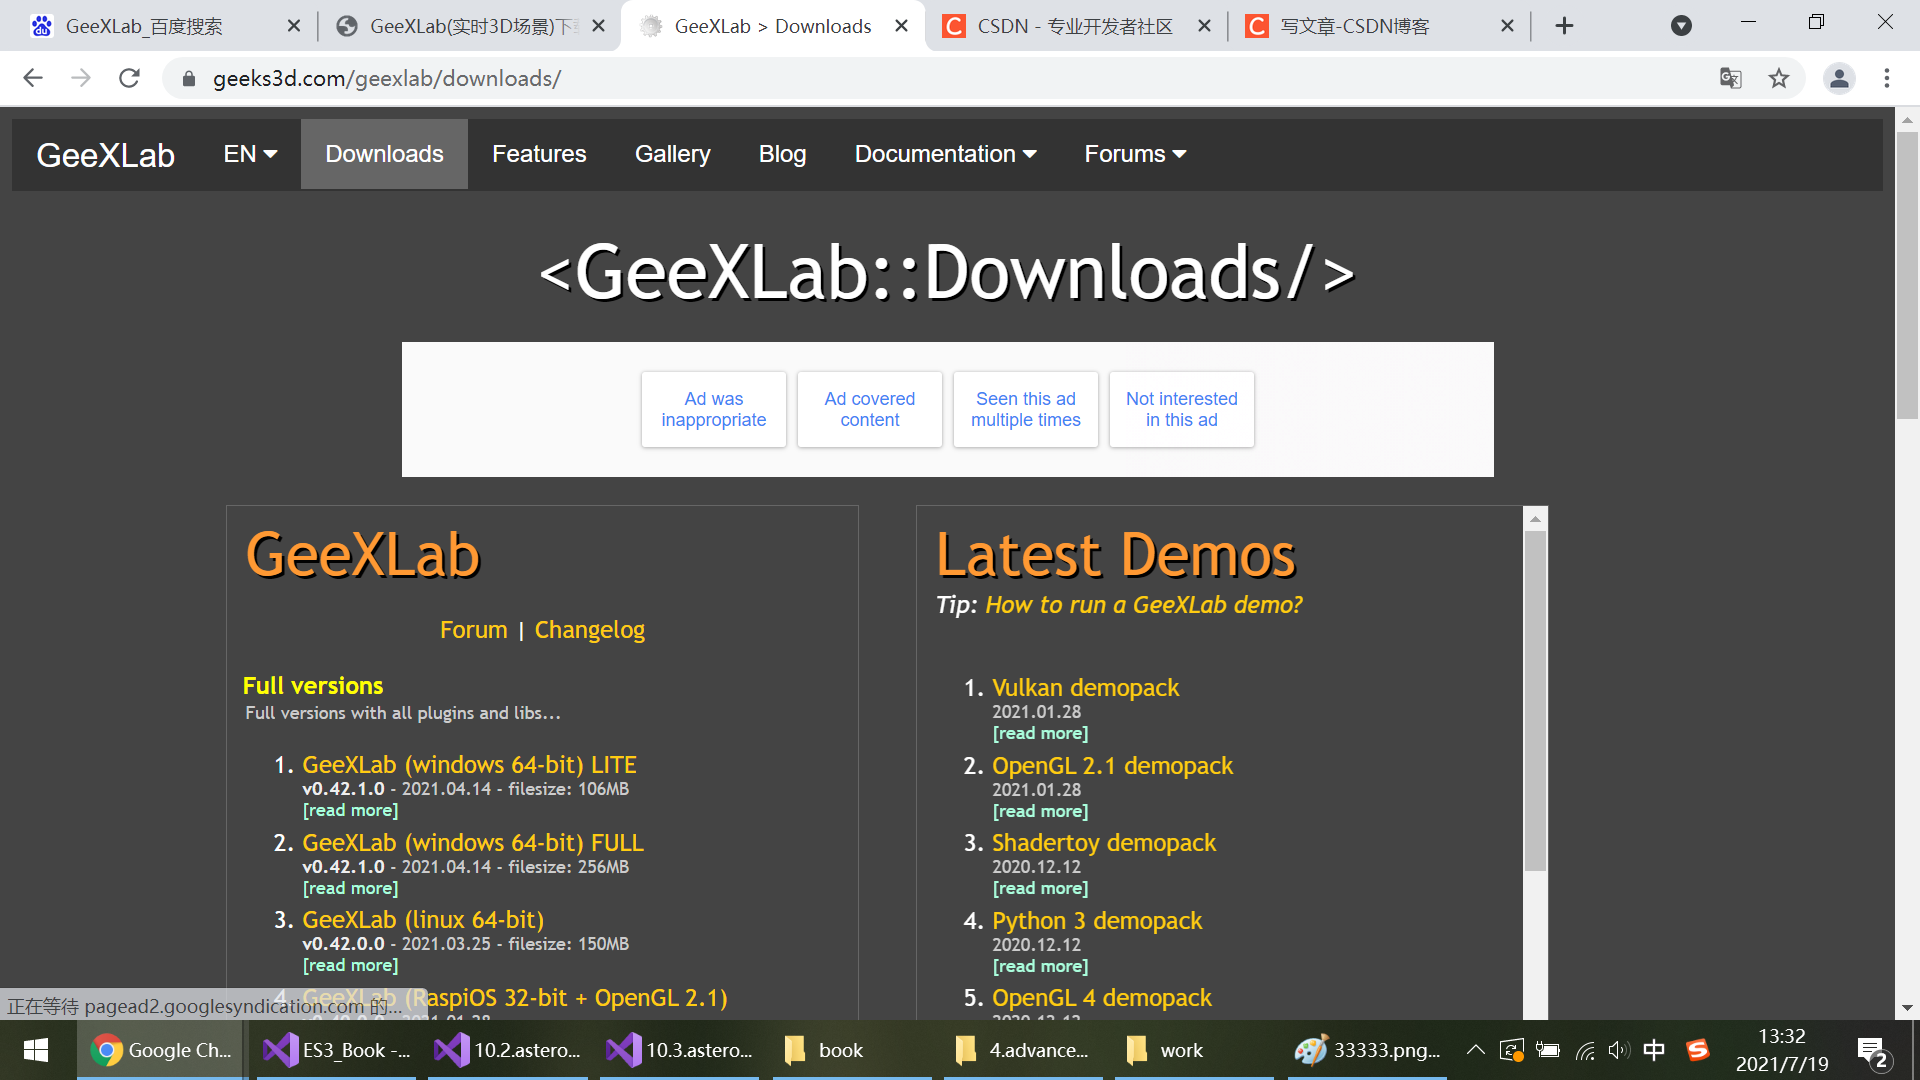This screenshot has width=1920, height=1080.
Task: Expand the Forums dropdown
Action: tap(1134, 153)
